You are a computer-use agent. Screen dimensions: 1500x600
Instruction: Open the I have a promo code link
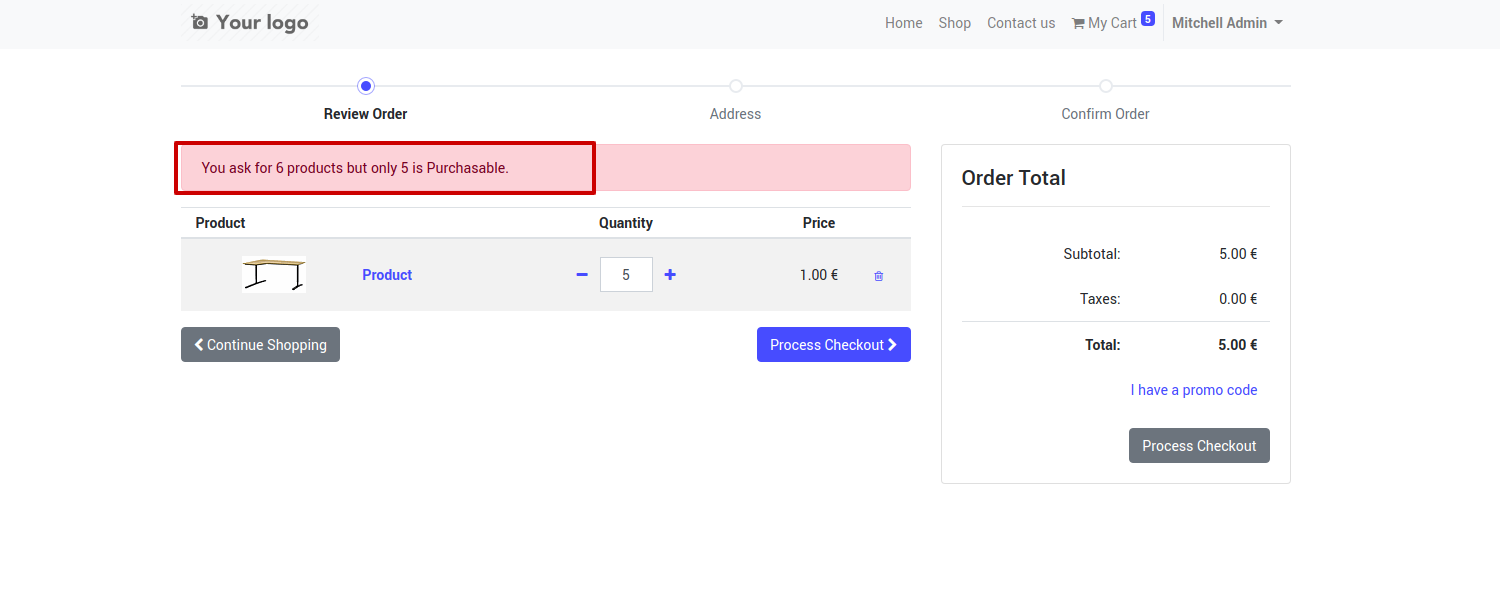pyautogui.click(x=1194, y=390)
